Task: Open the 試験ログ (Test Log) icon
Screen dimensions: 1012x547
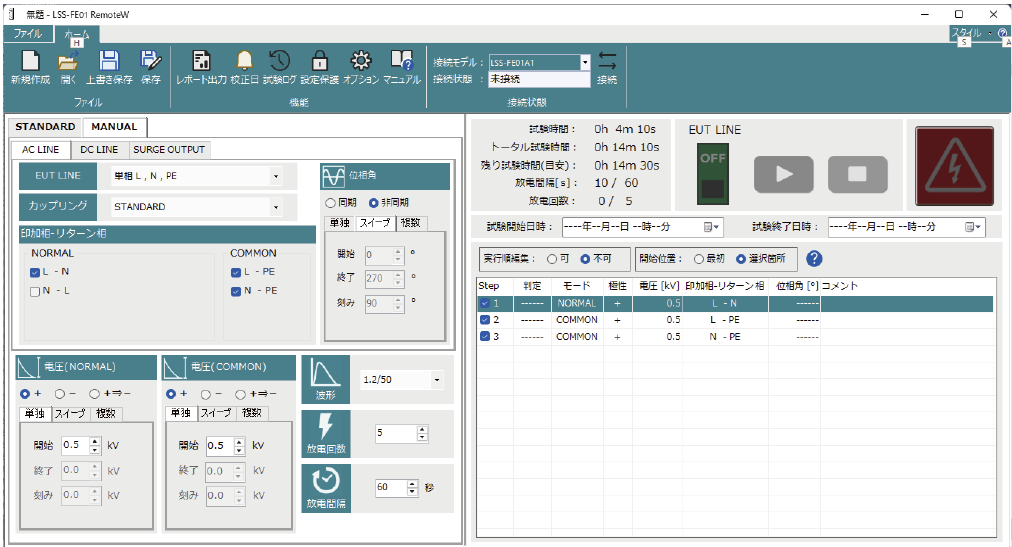Action: (279, 62)
